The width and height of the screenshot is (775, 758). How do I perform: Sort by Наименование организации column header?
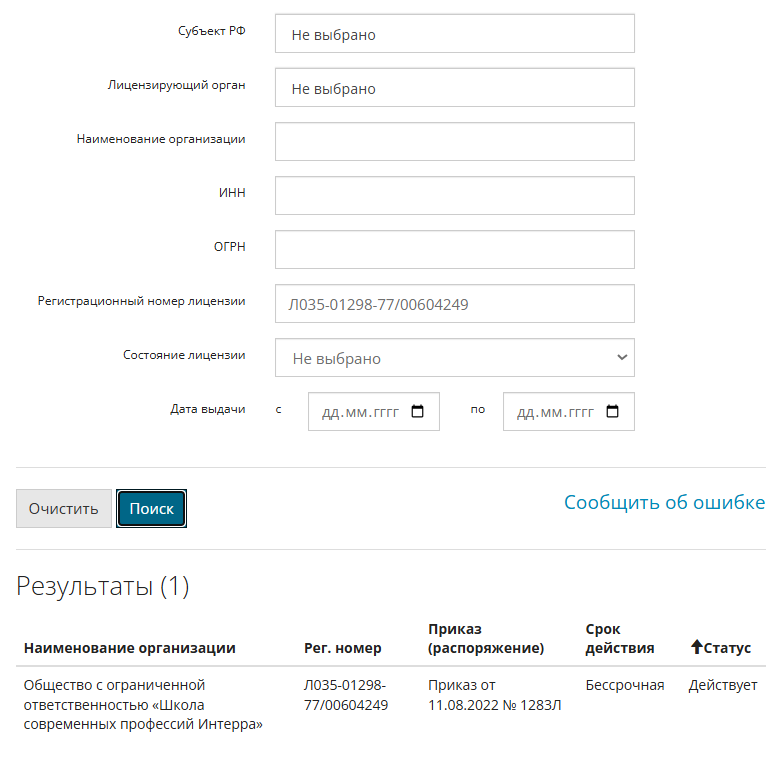pyautogui.click(x=129, y=648)
